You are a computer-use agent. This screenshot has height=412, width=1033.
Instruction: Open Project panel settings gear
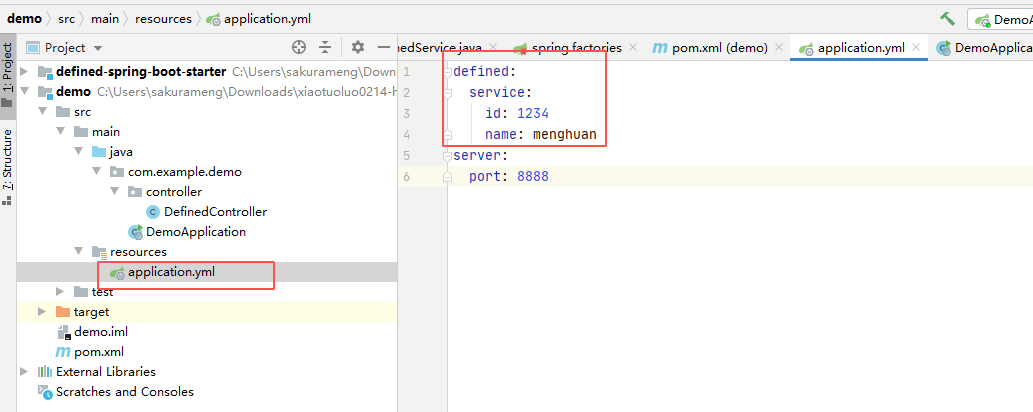click(x=358, y=47)
